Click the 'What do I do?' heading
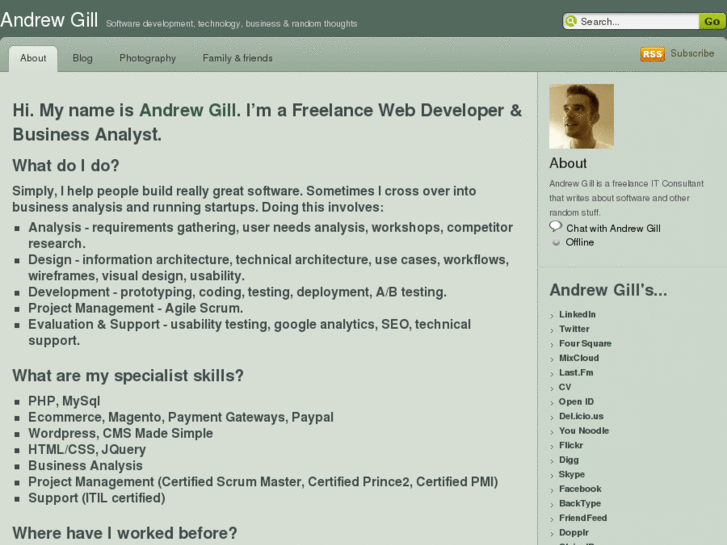The width and height of the screenshot is (727, 545). pos(66,166)
